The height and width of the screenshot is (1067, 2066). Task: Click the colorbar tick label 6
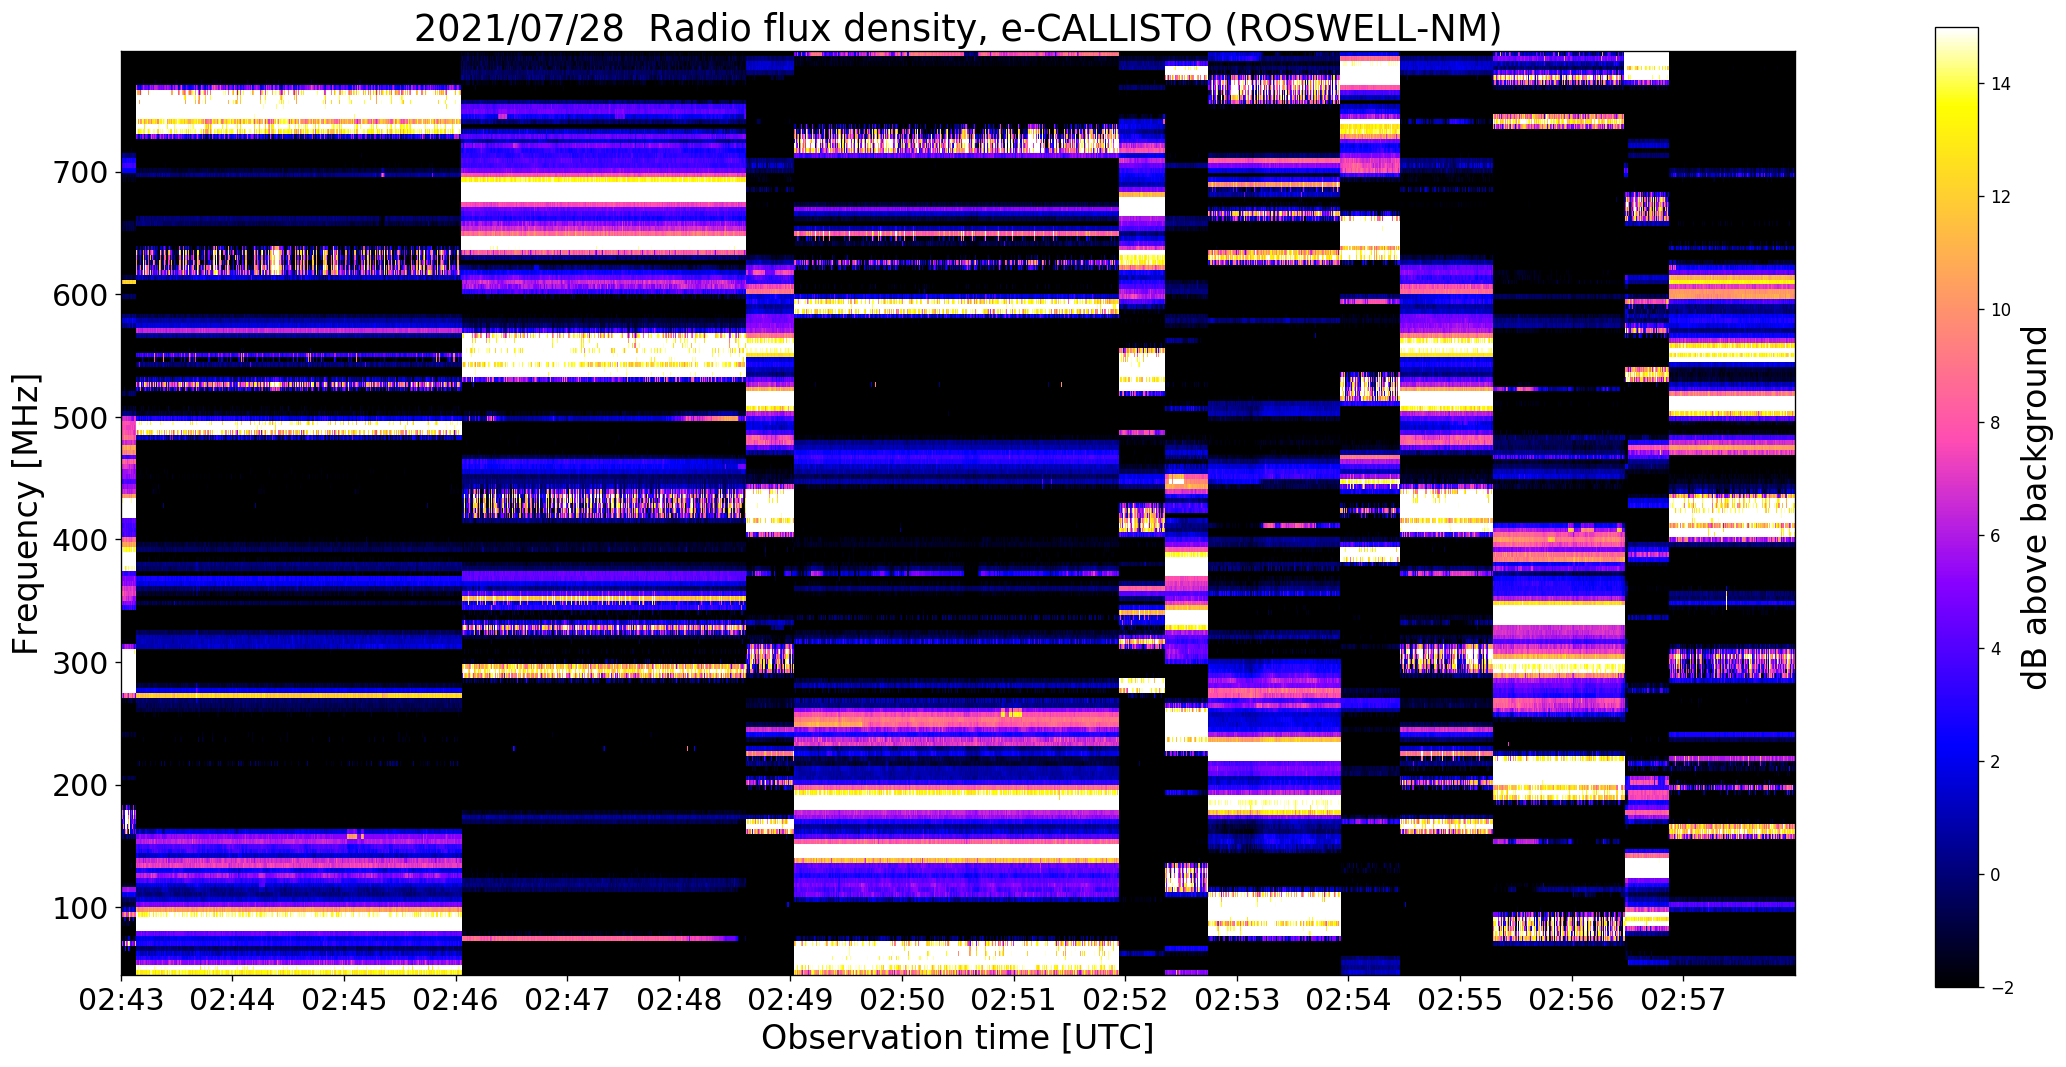[1995, 536]
